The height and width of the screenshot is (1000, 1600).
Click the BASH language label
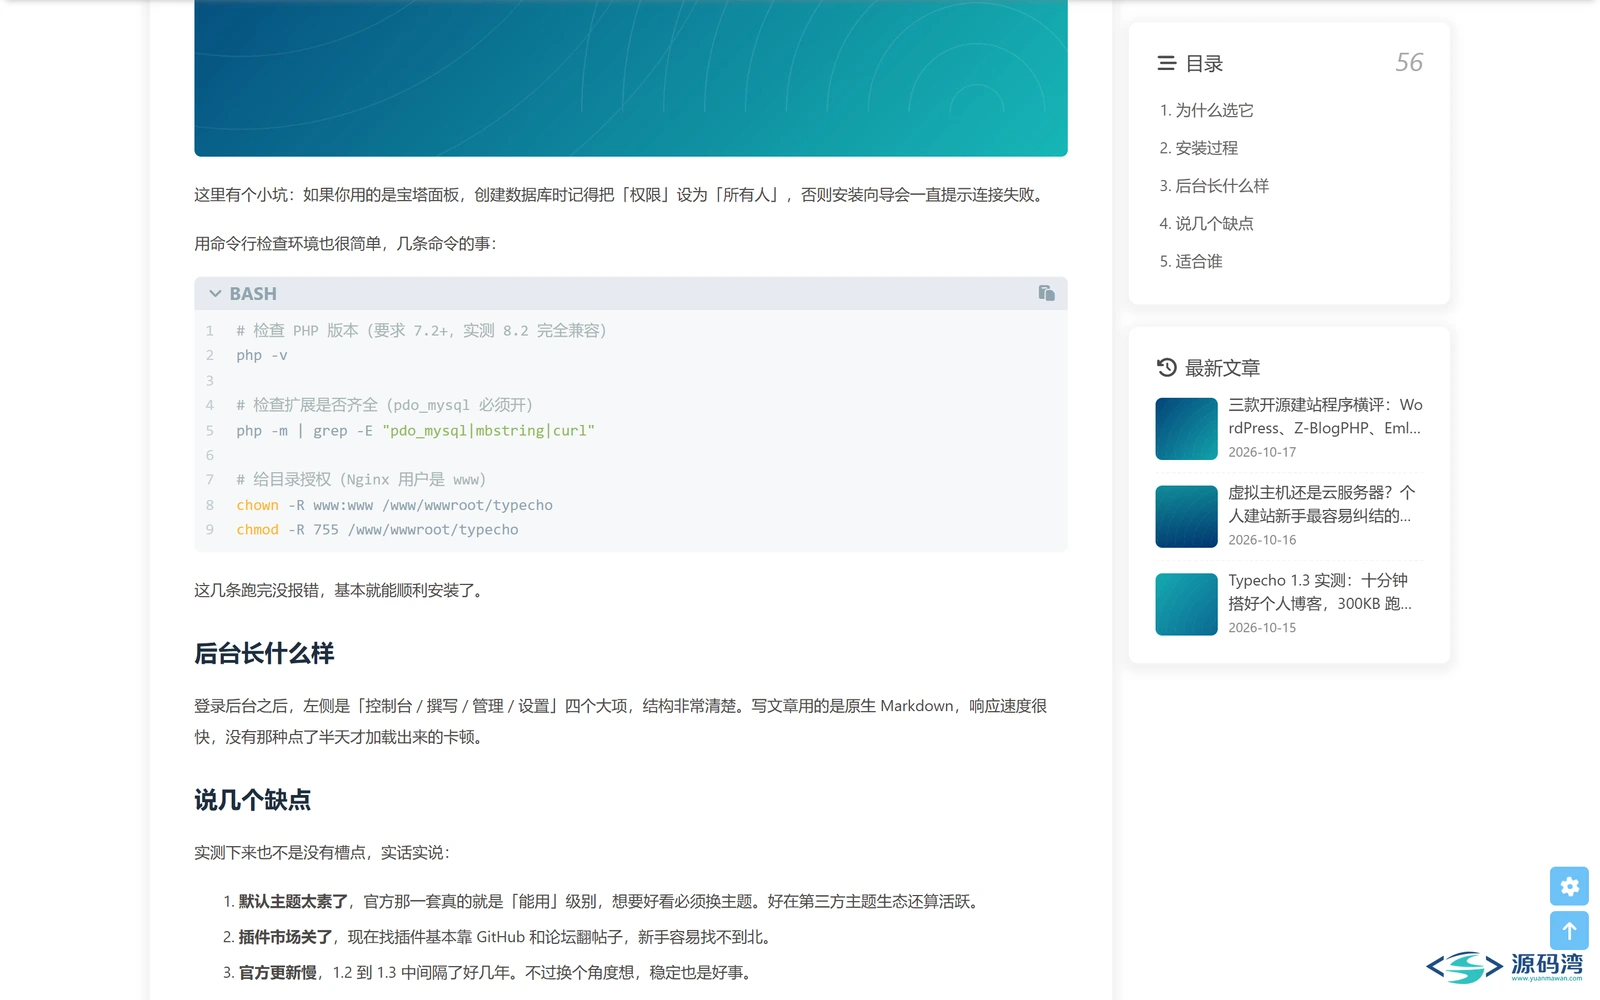pyautogui.click(x=253, y=294)
